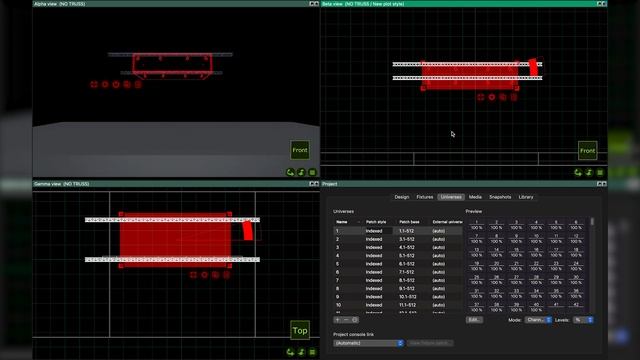Click the curved-arrow rotate icon in Beta view

click(578, 173)
